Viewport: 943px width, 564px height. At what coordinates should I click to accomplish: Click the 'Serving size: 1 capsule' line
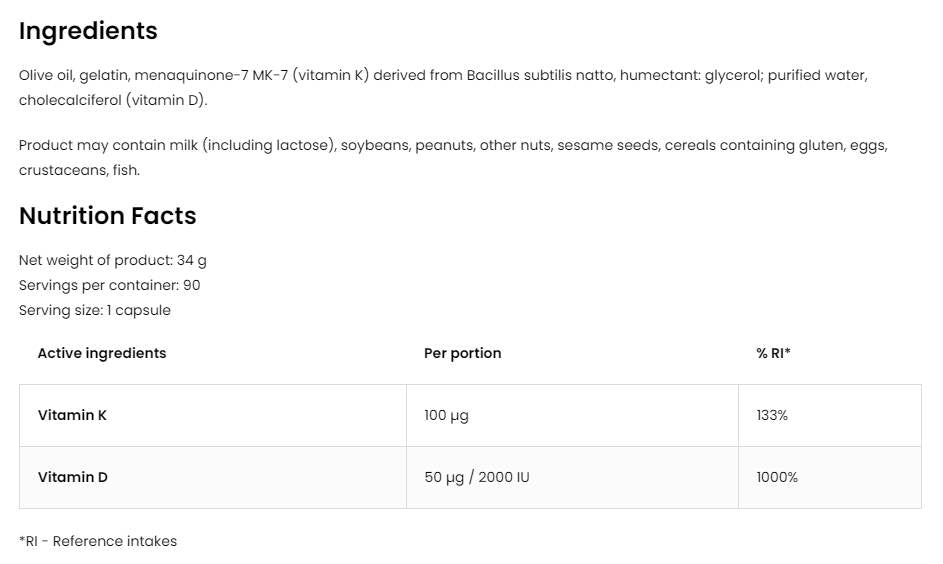click(x=94, y=310)
